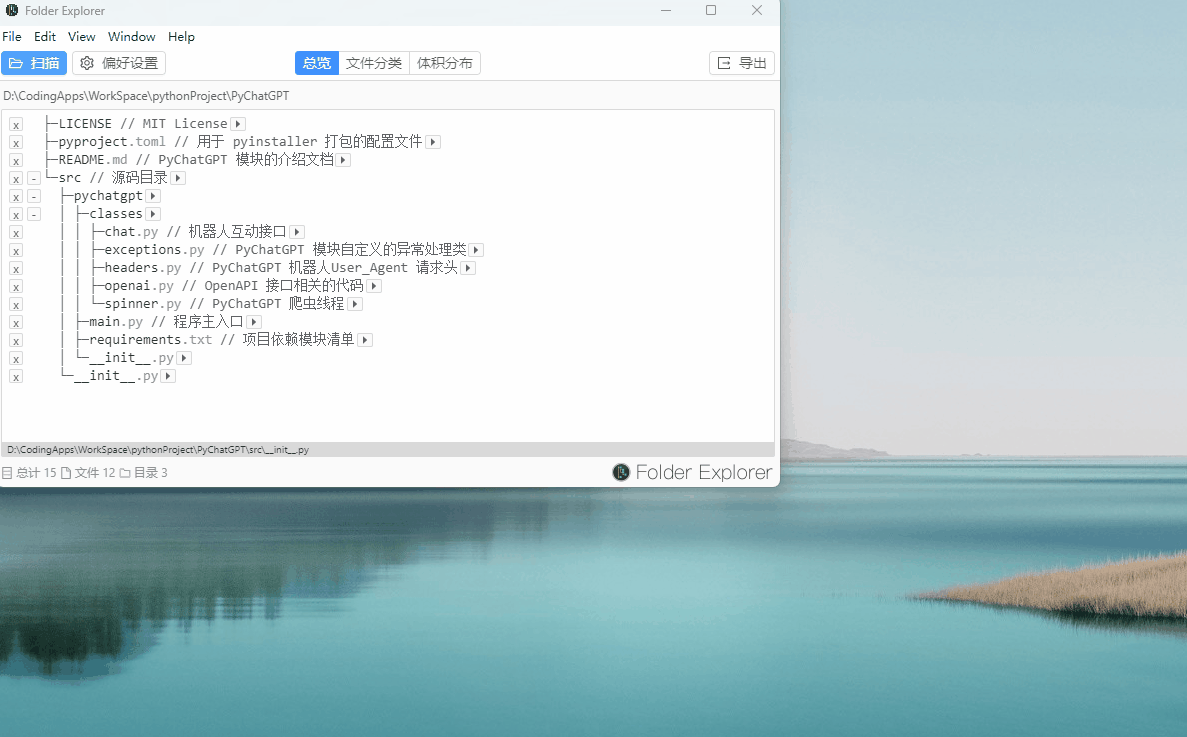Click the x box for headers.py row

point(16,269)
